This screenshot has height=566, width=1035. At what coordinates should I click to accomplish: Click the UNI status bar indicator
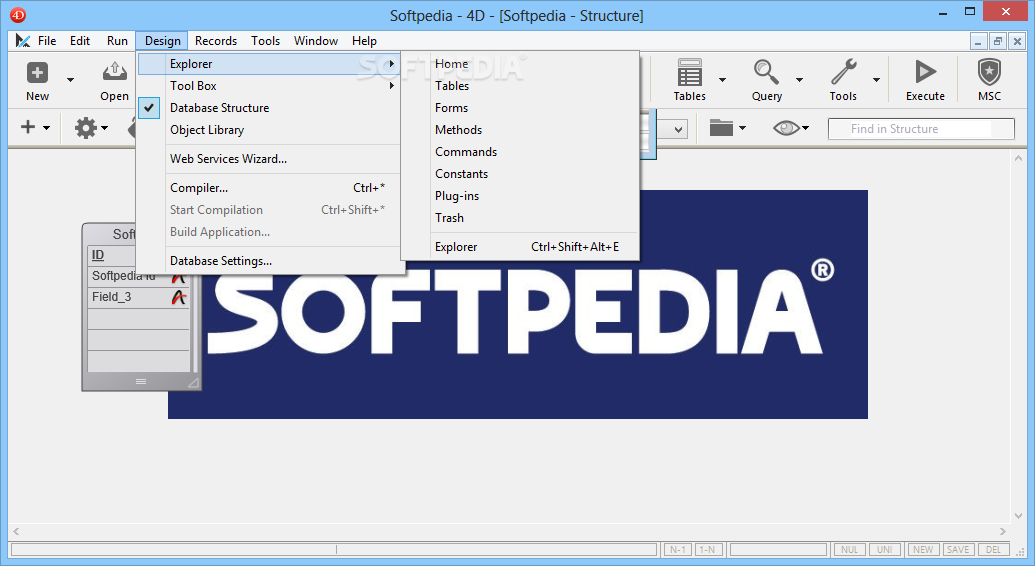885,549
